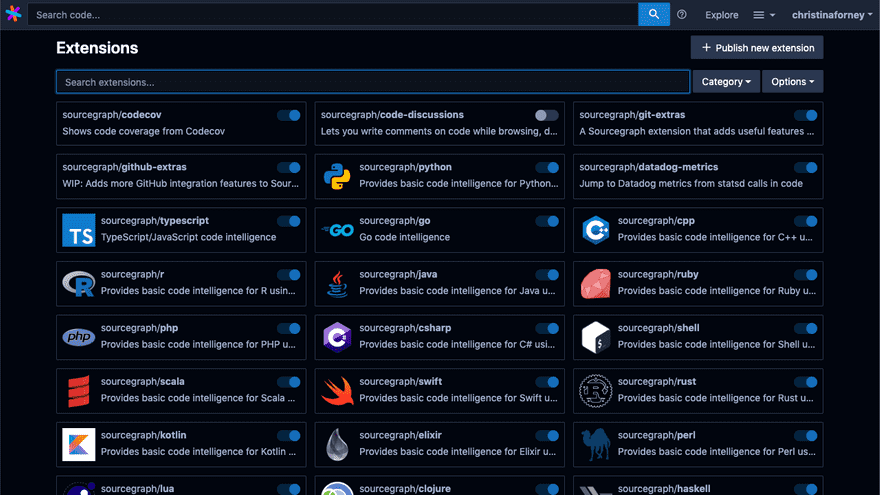Click the blue search magnifier button
The image size is (880, 495).
654,15
